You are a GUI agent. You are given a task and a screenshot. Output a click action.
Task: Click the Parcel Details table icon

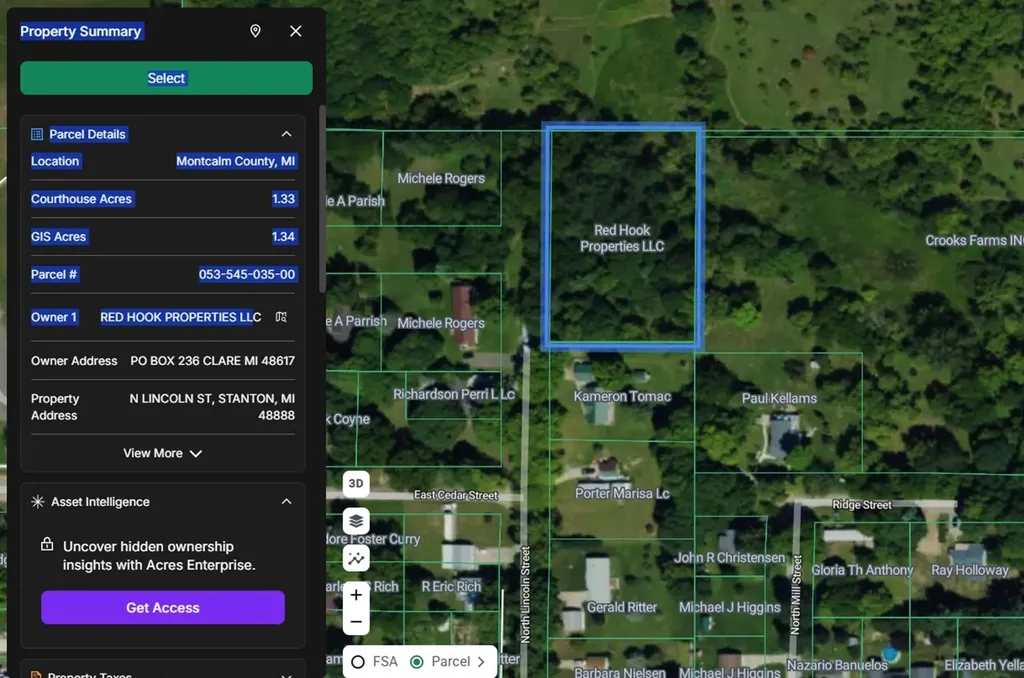(37, 134)
